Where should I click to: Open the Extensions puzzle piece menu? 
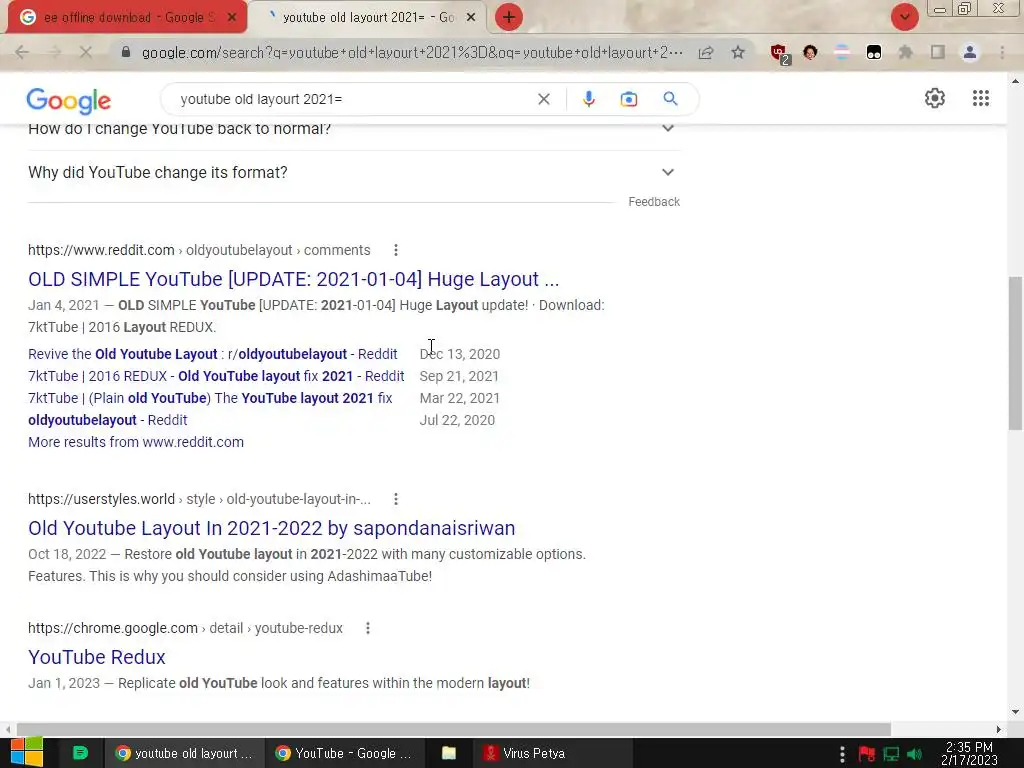point(906,52)
